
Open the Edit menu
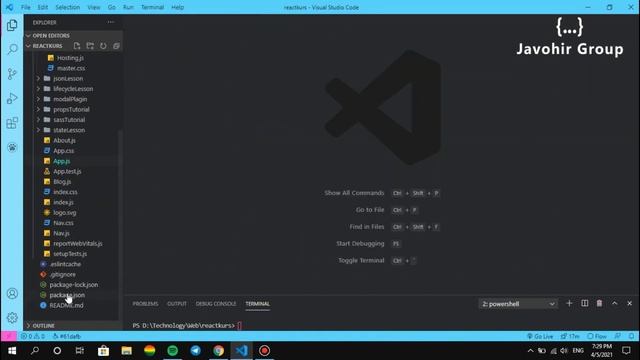[x=42, y=7]
